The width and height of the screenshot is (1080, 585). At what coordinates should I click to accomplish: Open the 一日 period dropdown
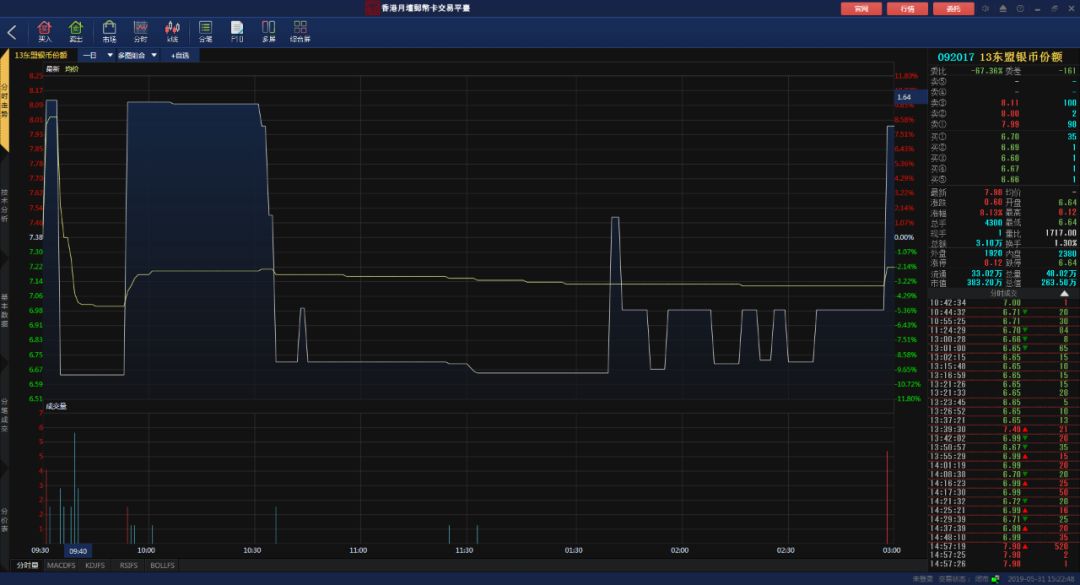pyautogui.click(x=96, y=55)
